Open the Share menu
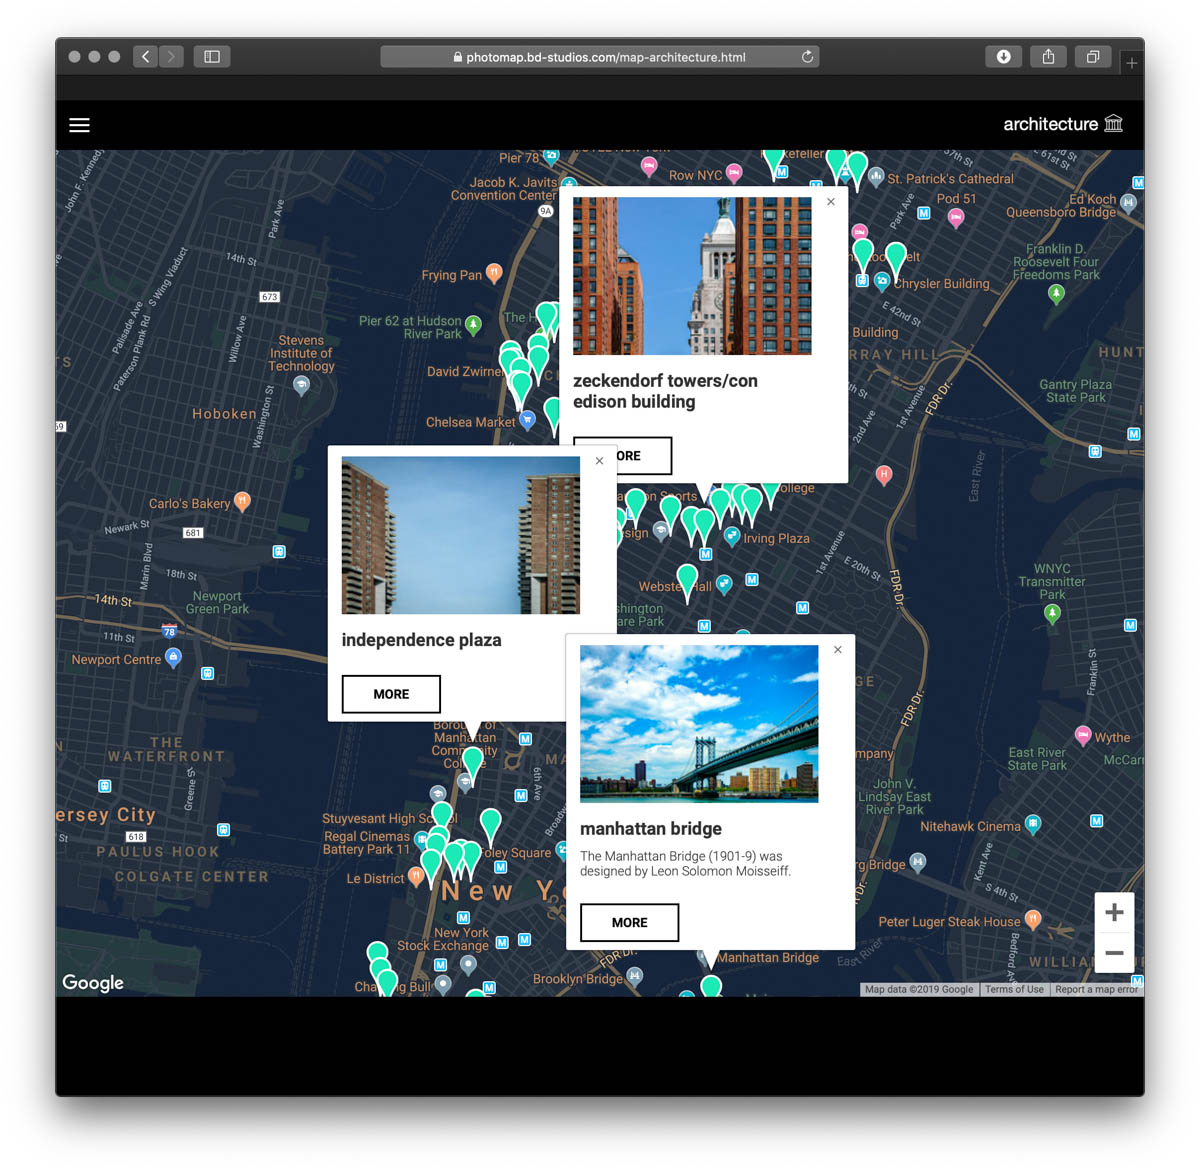This screenshot has width=1200, height=1170. [x=1048, y=57]
